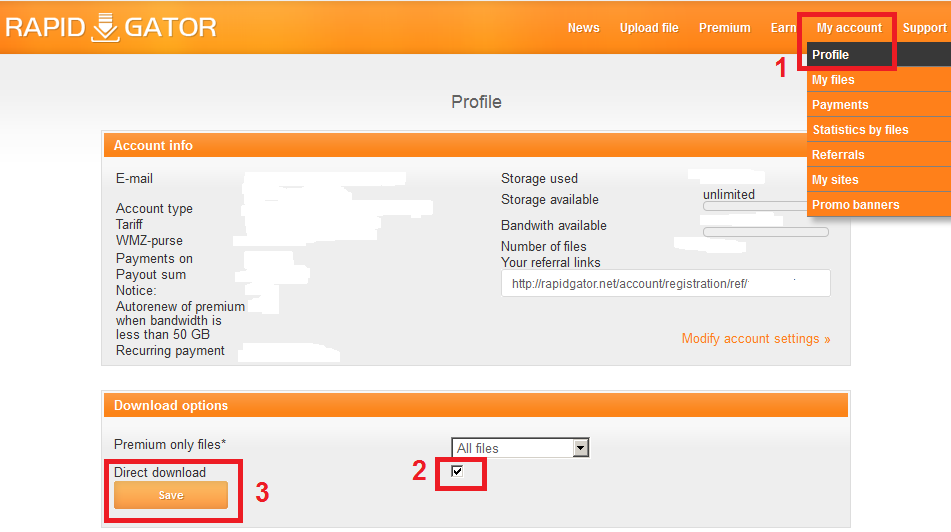Choose Referrals in the dropdown menu
Image resolution: width=951 pixels, height=532 pixels.
click(x=879, y=154)
